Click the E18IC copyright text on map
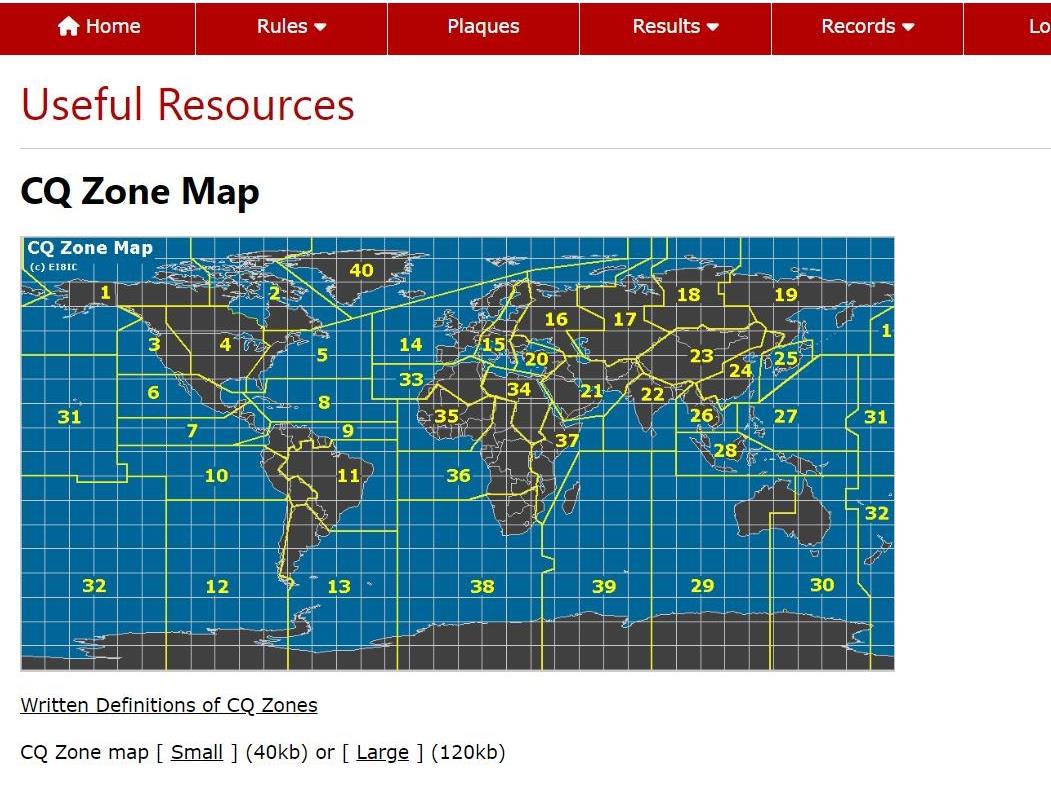 coord(53,267)
